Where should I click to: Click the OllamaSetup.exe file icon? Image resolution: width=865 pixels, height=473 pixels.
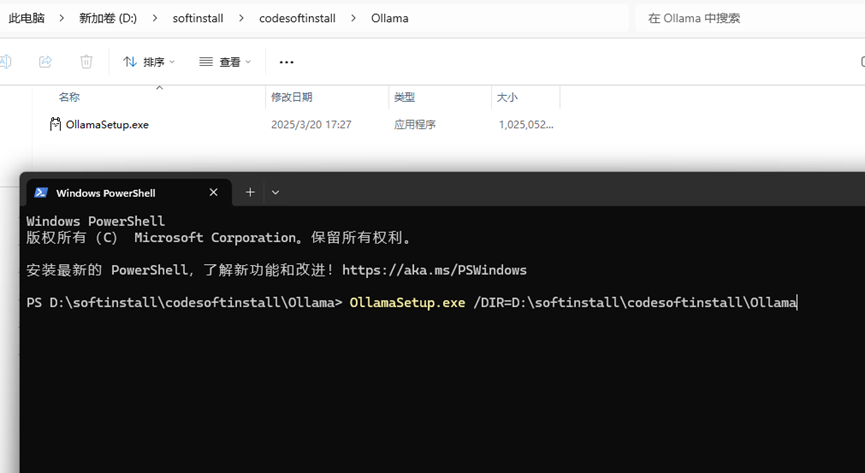55,124
